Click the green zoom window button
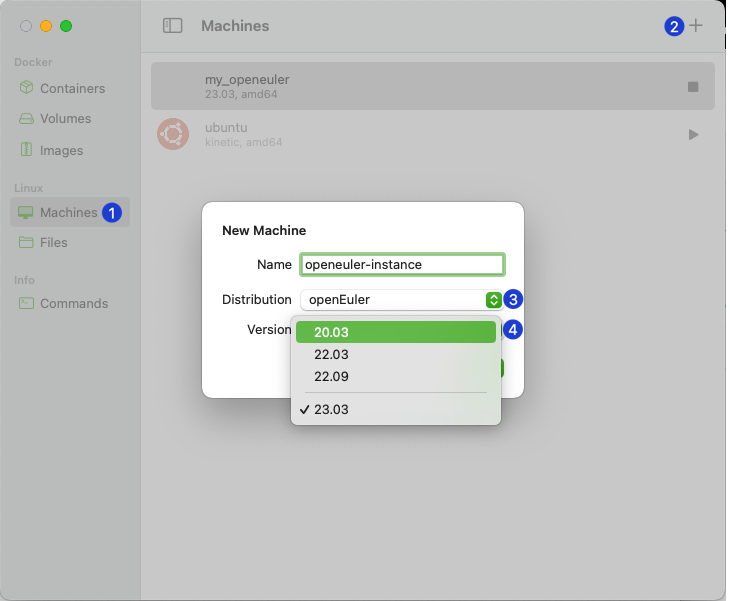730x601 pixels. click(x=66, y=26)
